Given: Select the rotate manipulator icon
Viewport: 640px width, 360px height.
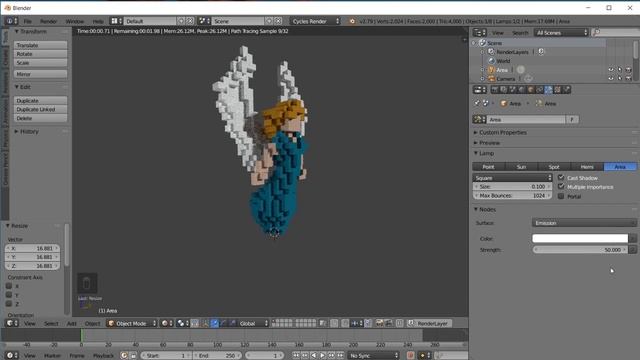Looking at the screenshot, I should [x=223, y=323].
